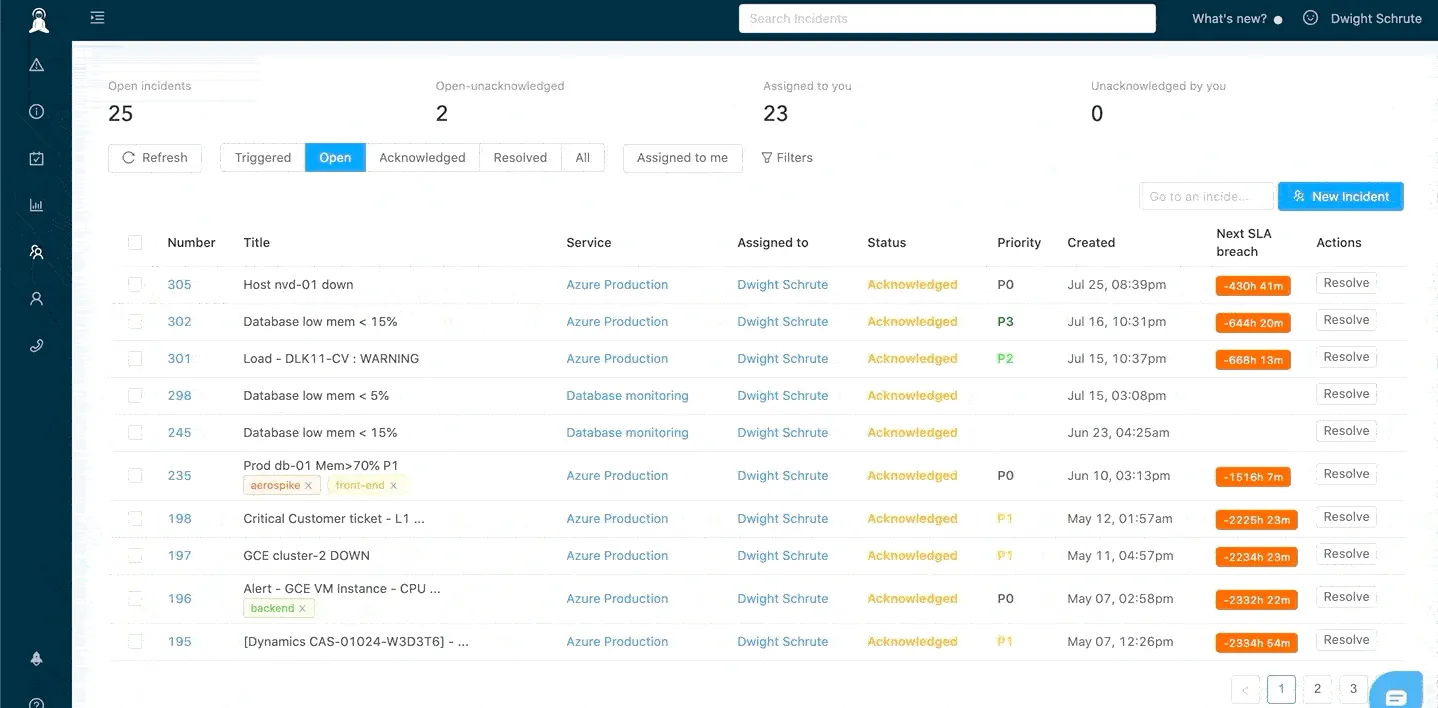Image resolution: width=1438 pixels, height=708 pixels.
Task: Open the phone icon in sidebar
Action: [37, 345]
